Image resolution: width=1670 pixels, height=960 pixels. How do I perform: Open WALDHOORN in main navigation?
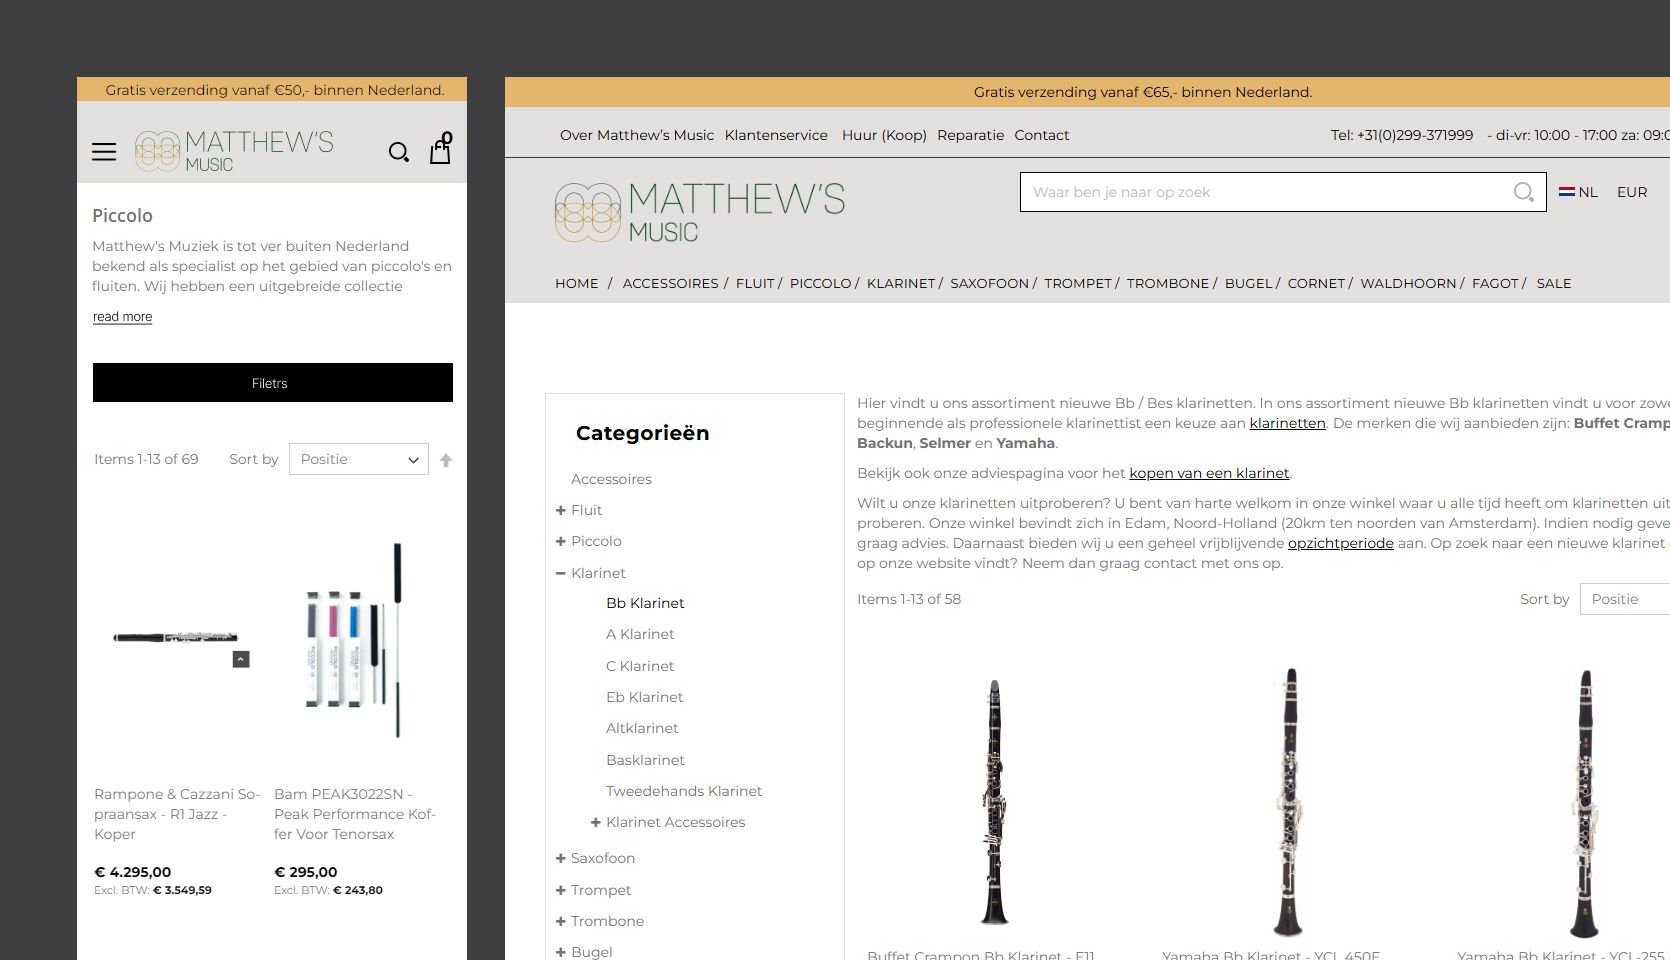tap(1408, 284)
